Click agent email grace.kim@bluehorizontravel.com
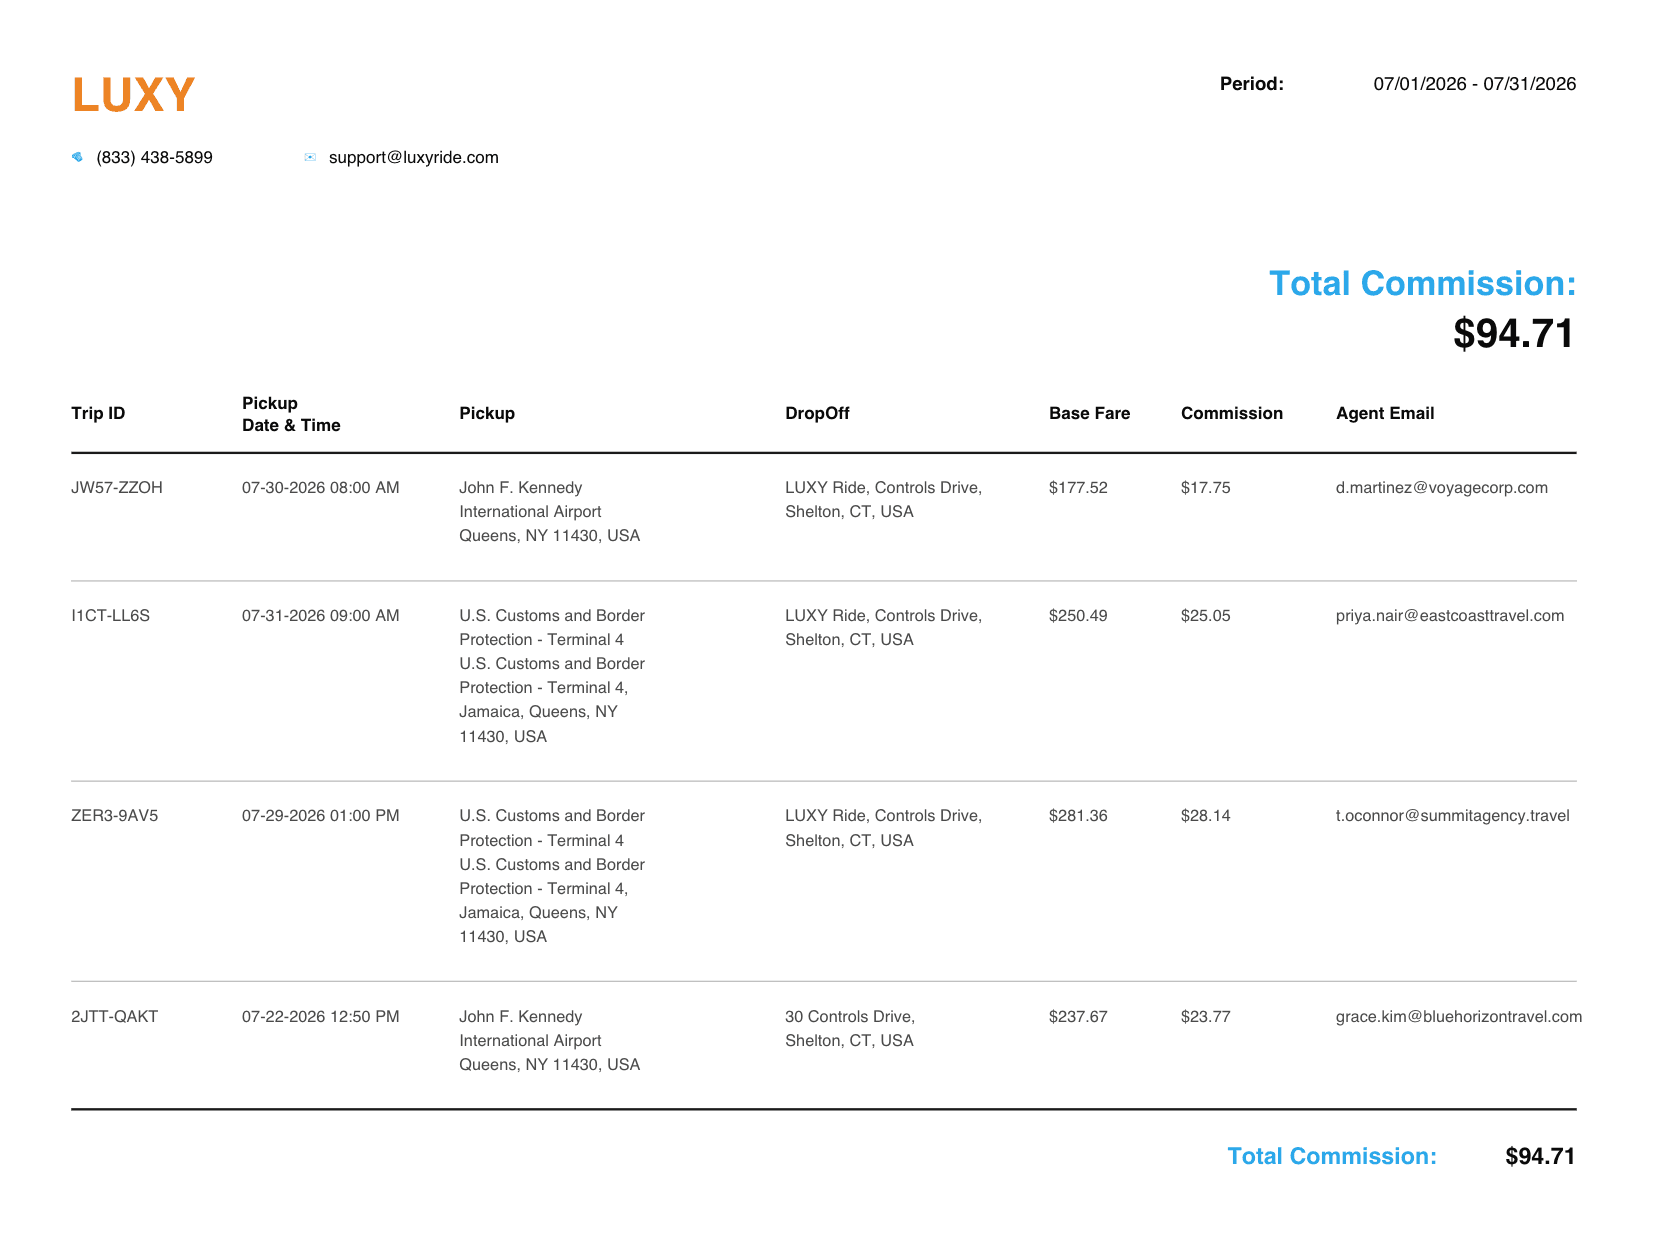Screen dimensions: 1654x1242 coord(1459,1016)
